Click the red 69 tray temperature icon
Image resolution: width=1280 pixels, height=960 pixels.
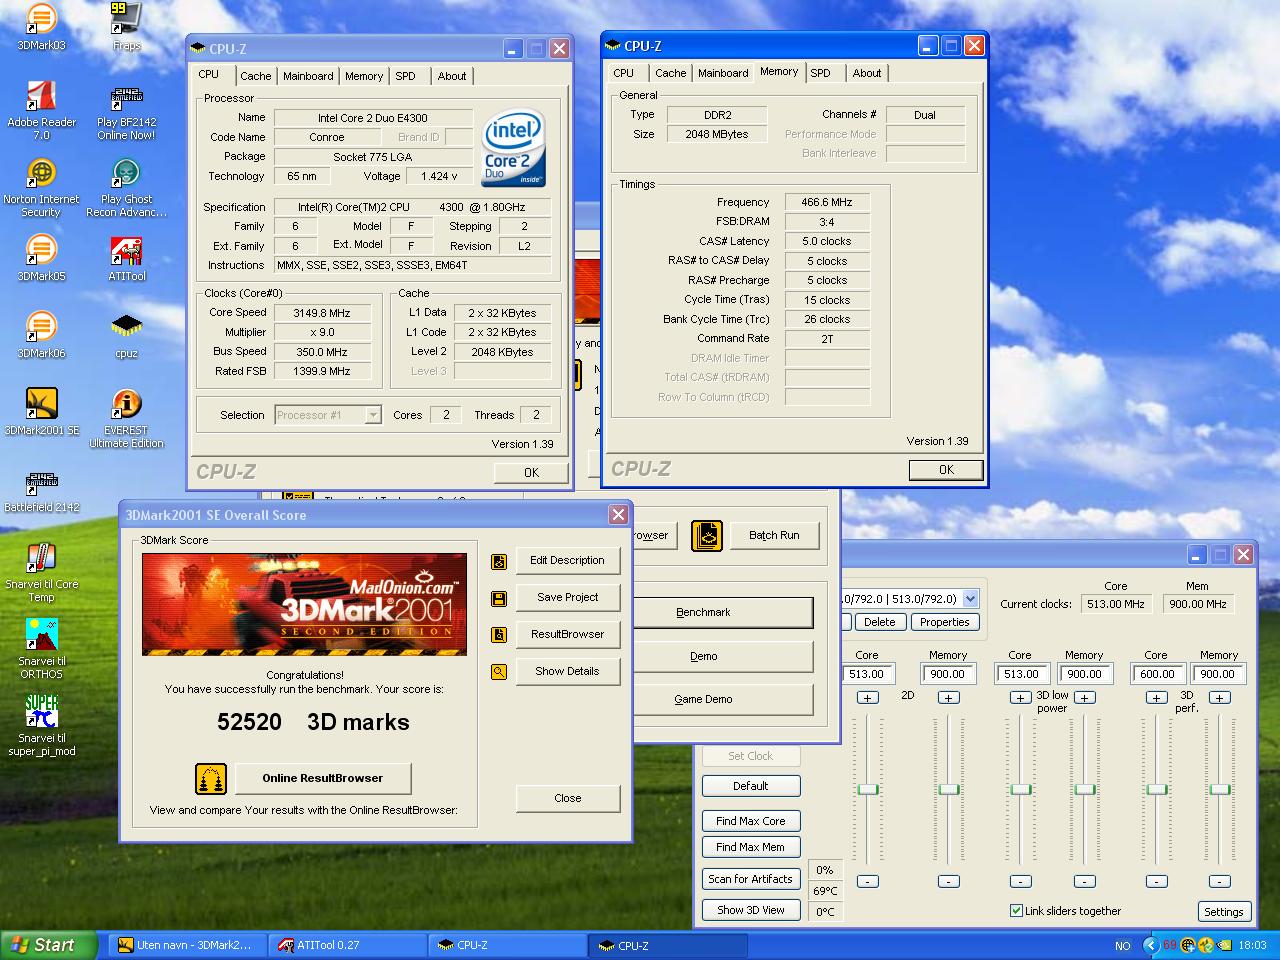click(x=1169, y=945)
